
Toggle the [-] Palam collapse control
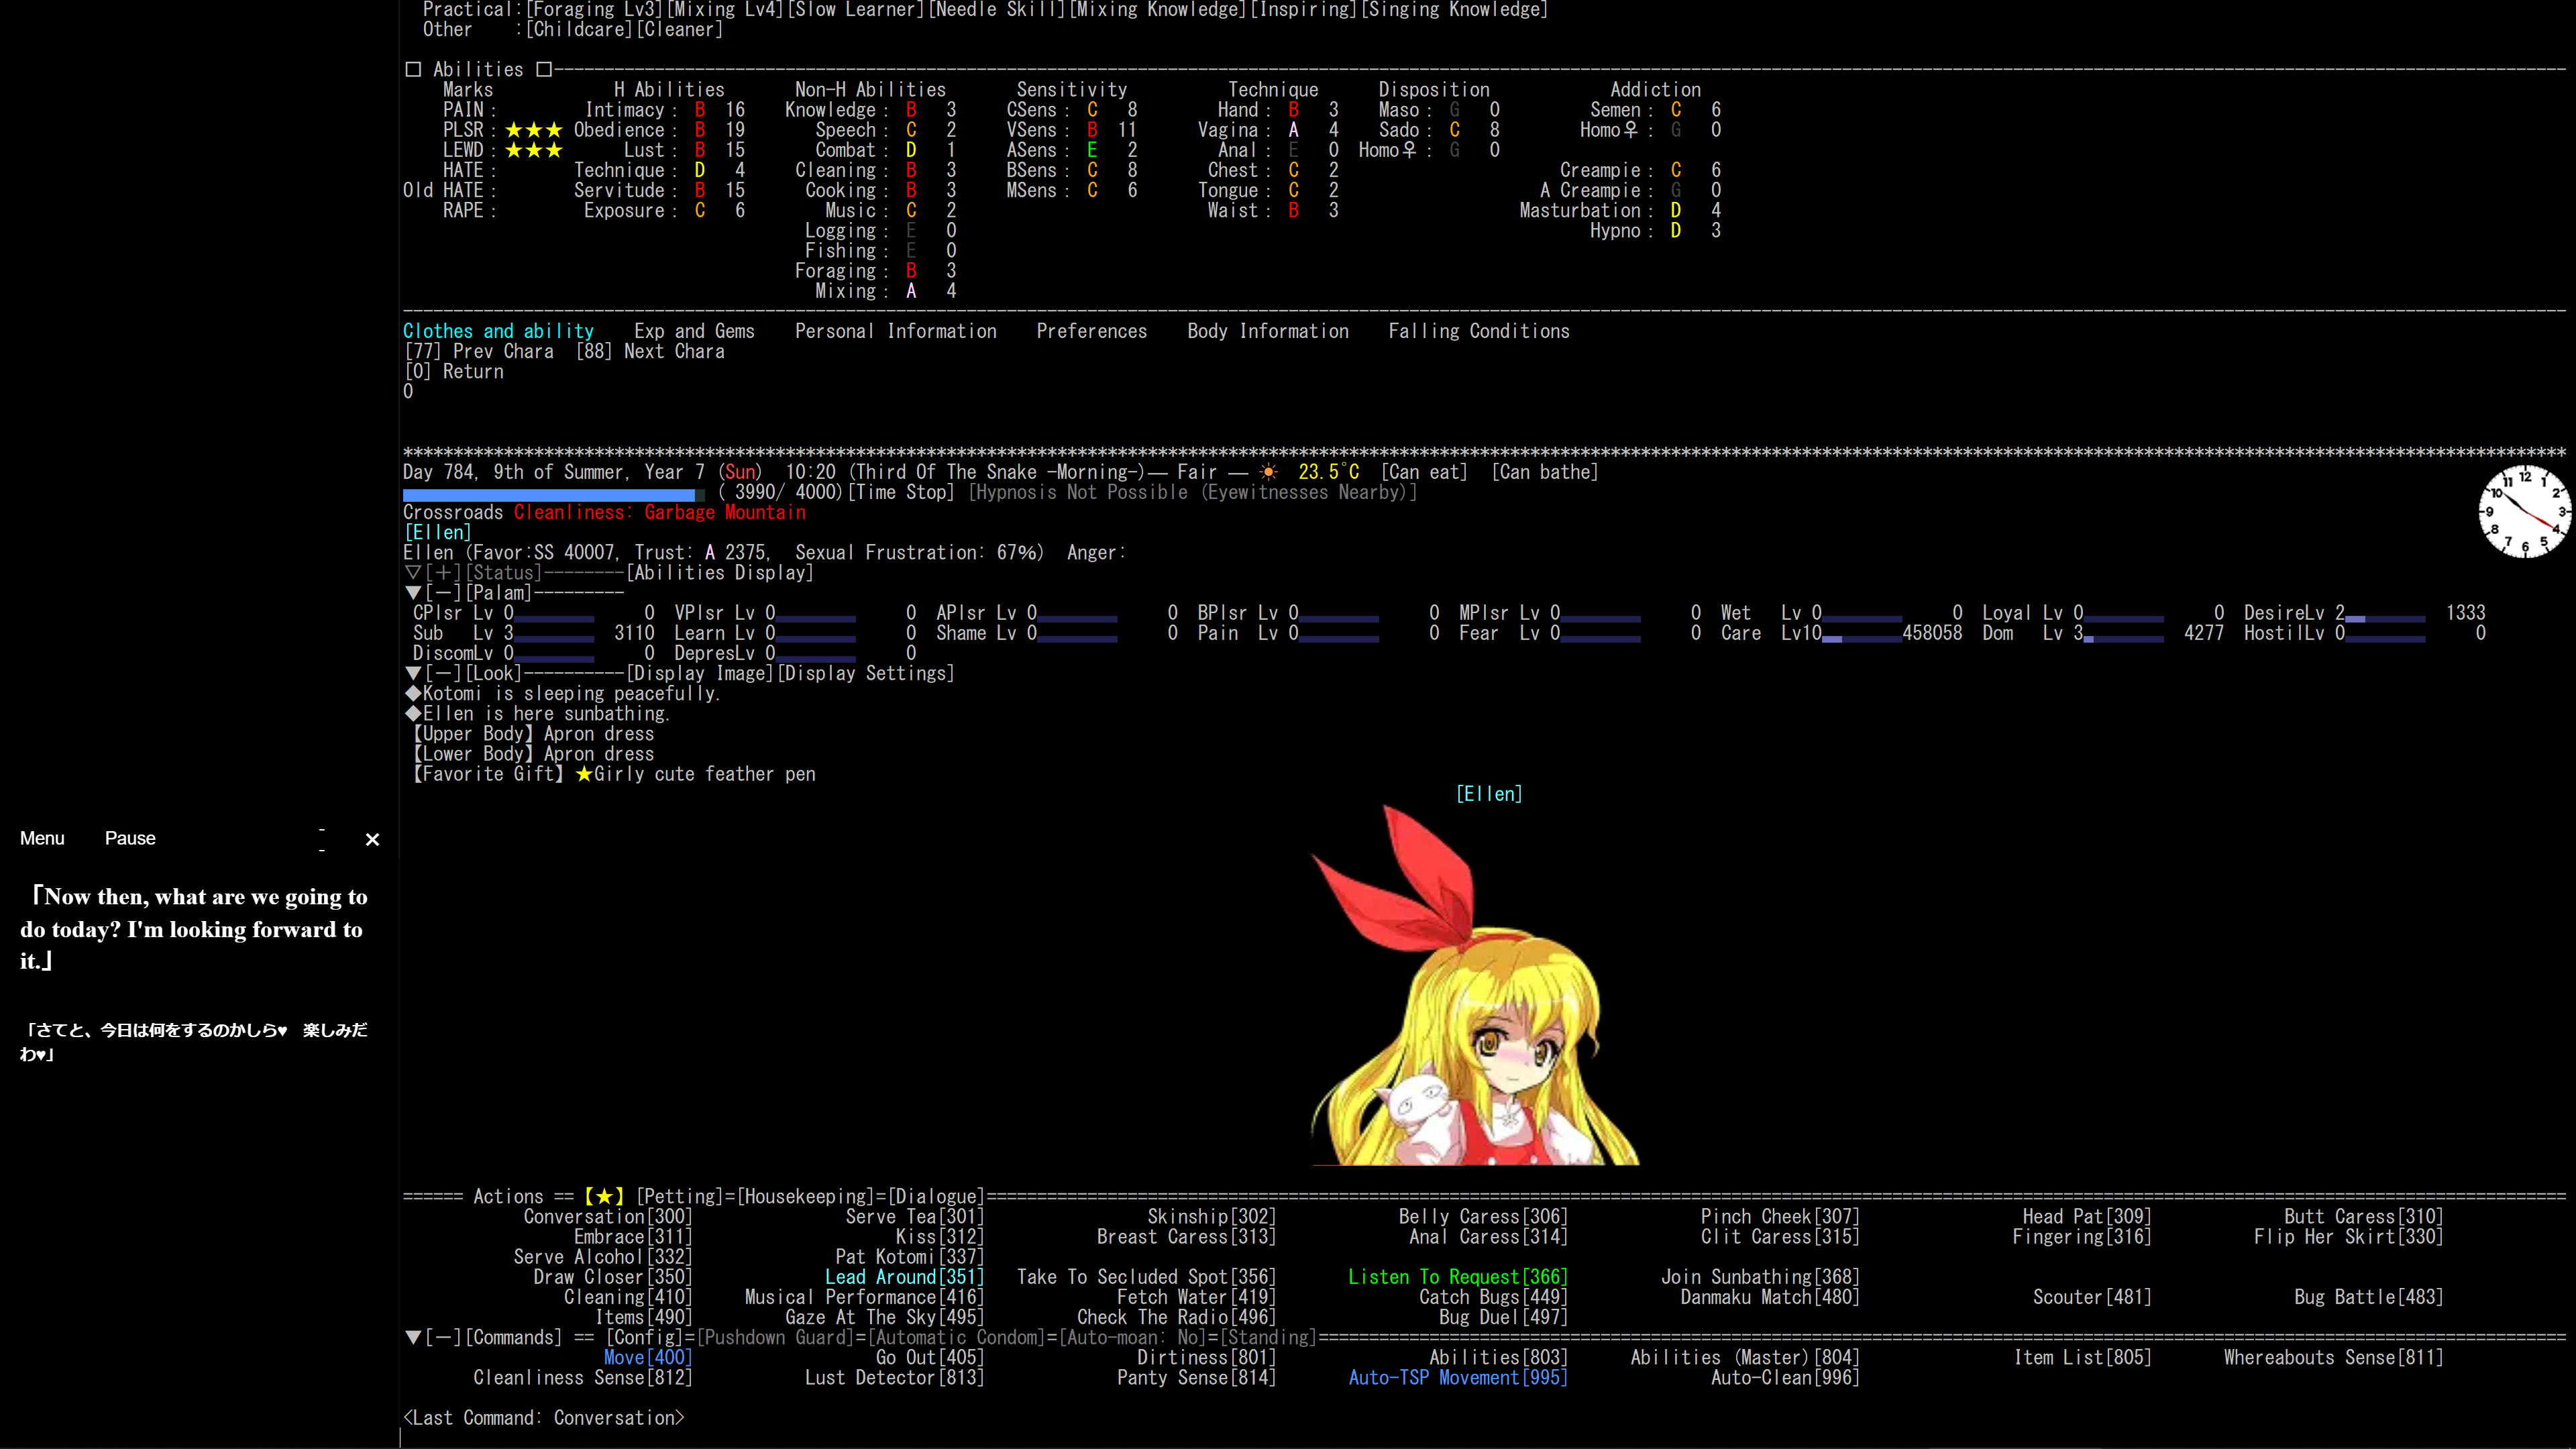coord(443,593)
